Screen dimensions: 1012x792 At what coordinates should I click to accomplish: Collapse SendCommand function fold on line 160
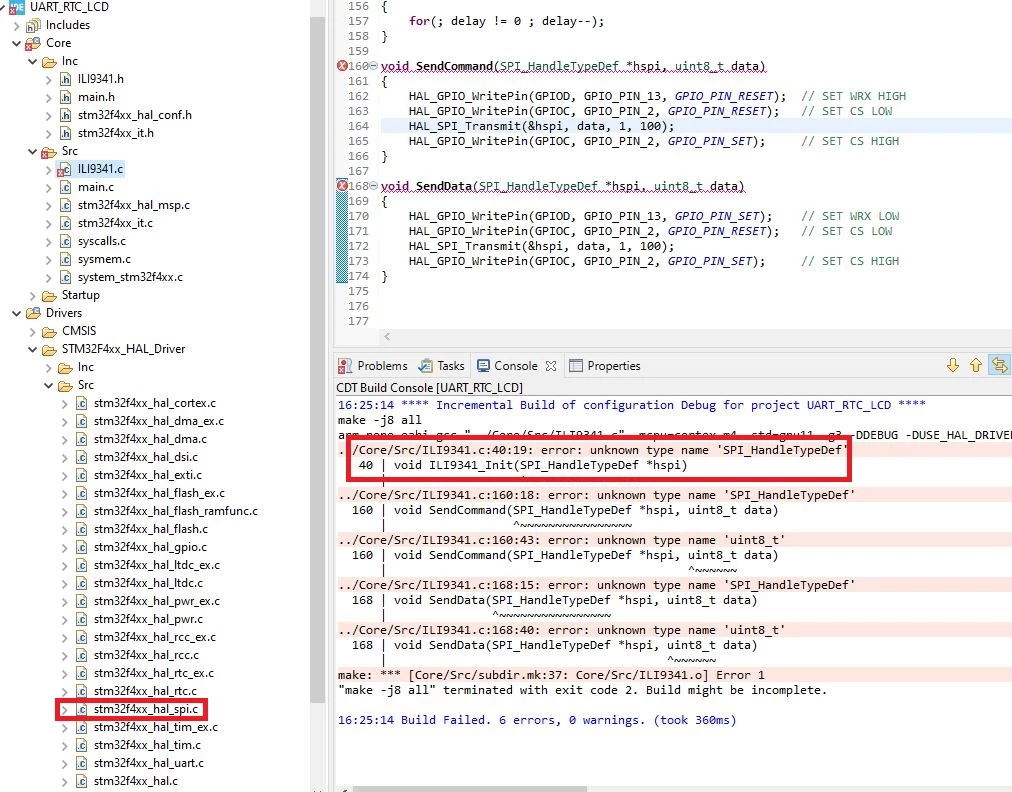(x=373, y=66)
